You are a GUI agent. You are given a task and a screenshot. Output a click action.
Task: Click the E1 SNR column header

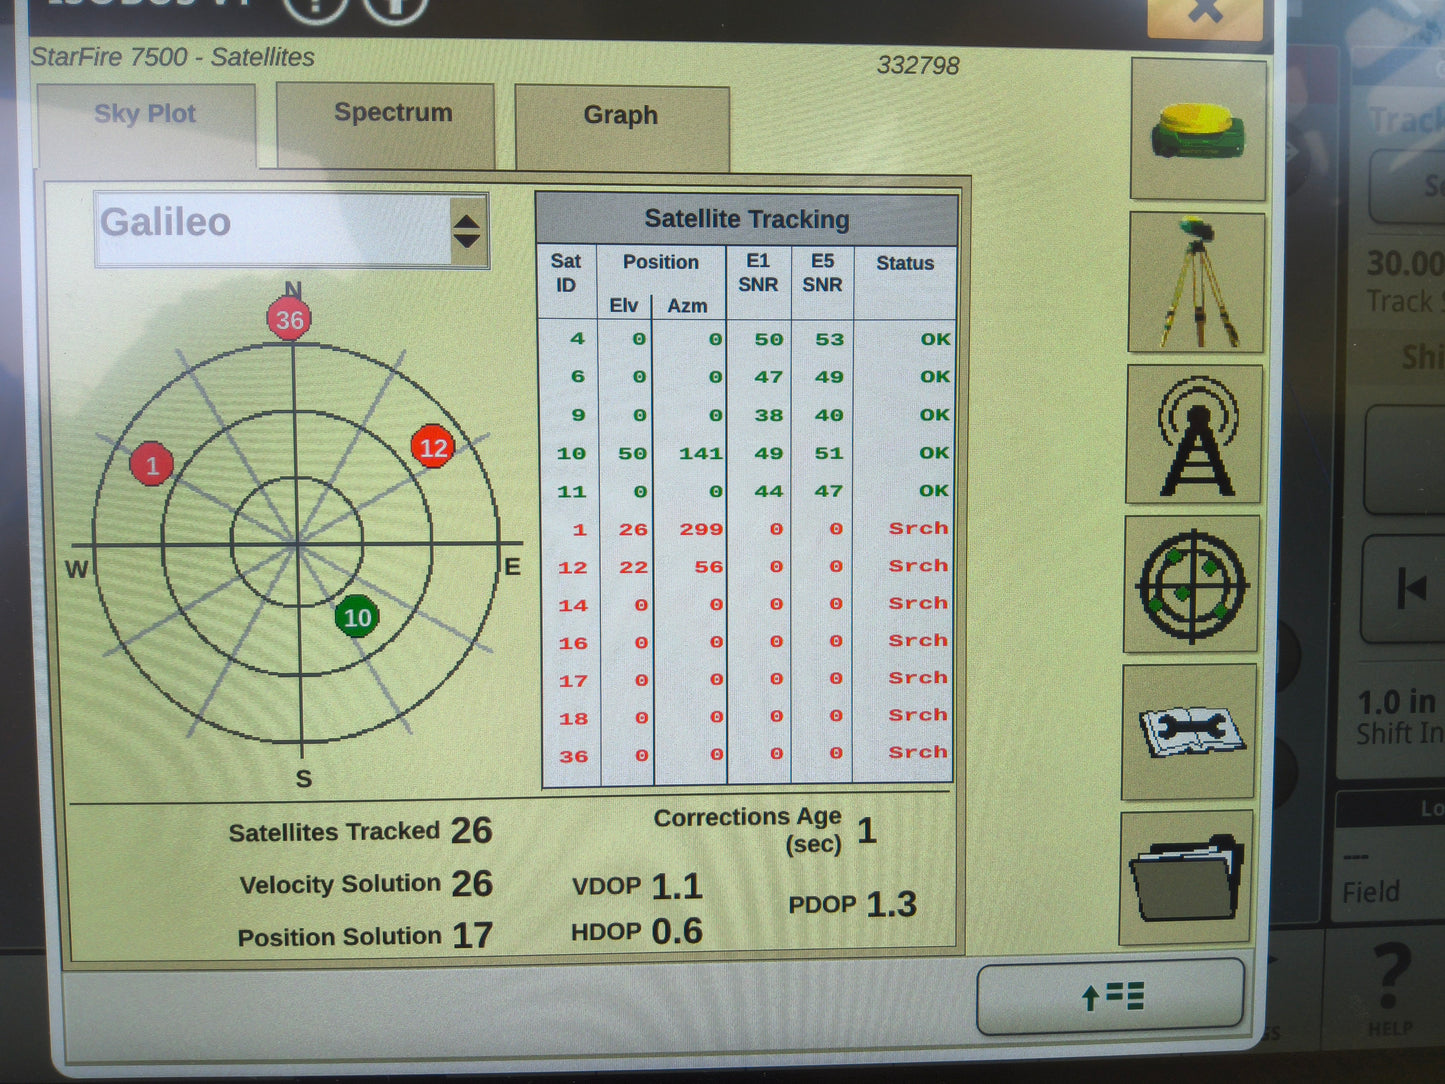tap(758, 273)
